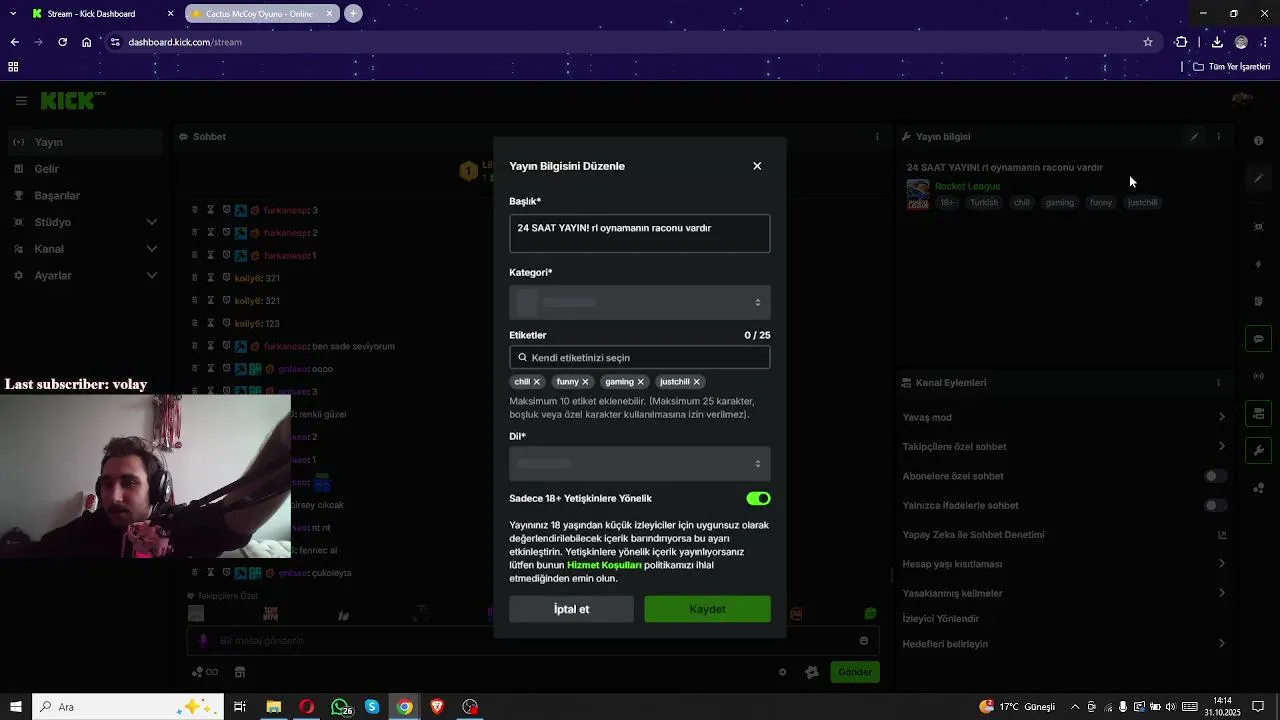Image resolution: width=1280 pixels, height=720 pixels.
Task: Click the İptal et button
Action: [x=571, y=609]
